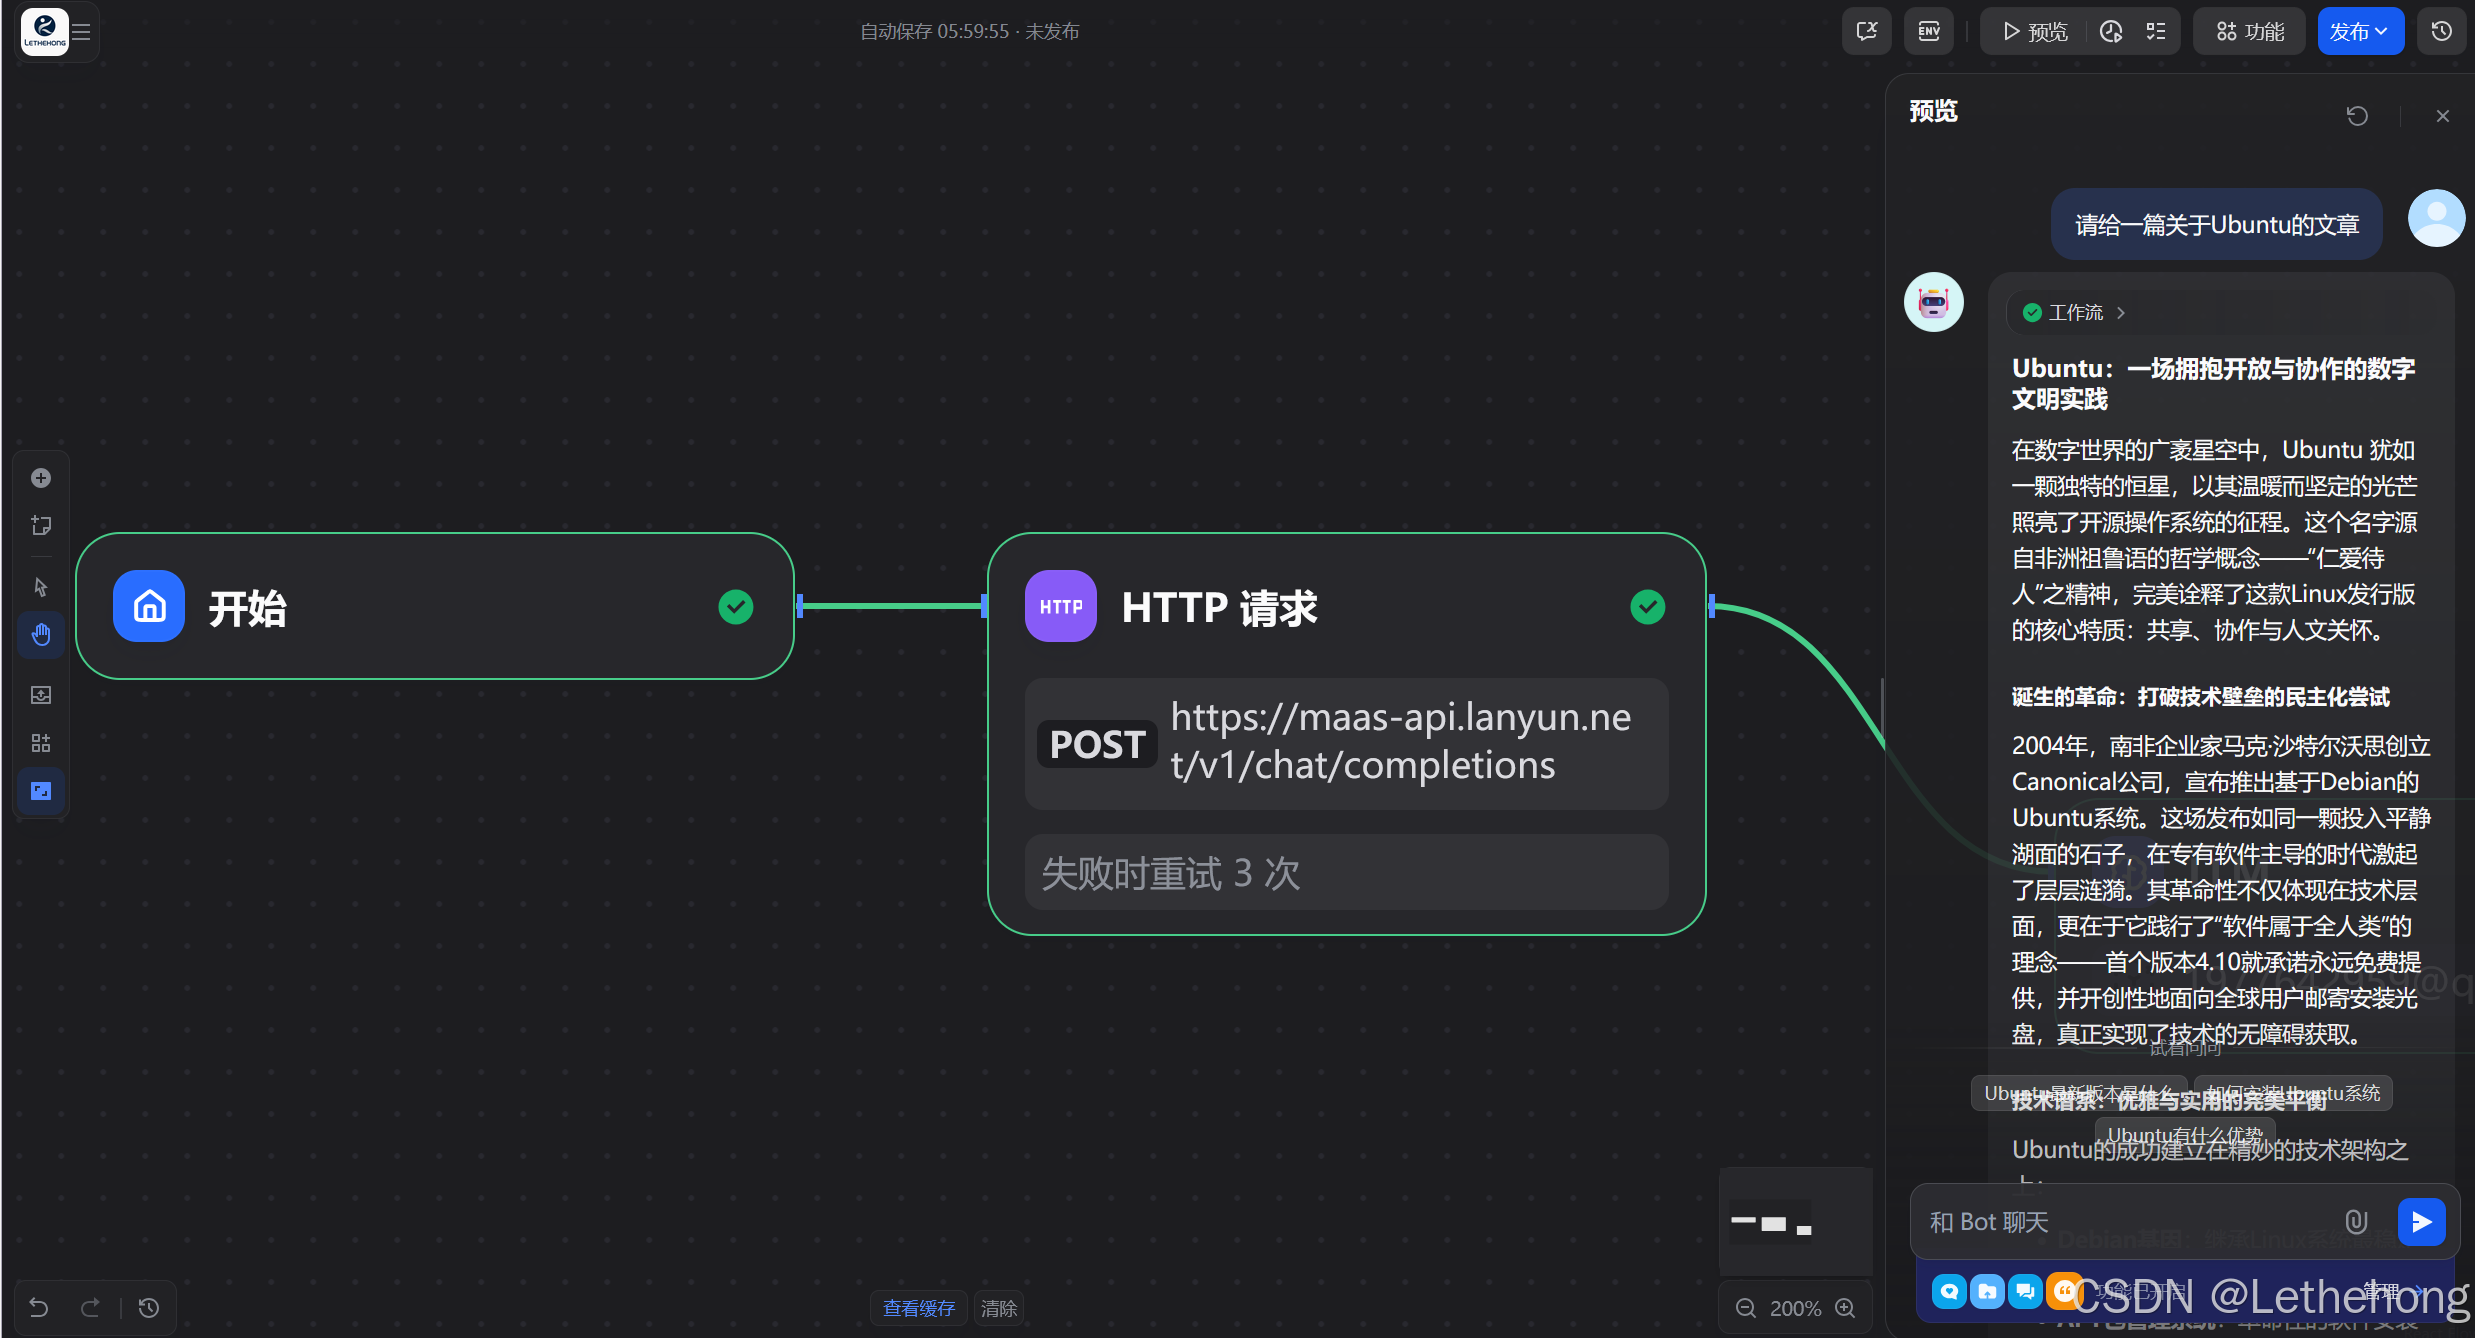
Task: Toggle the minimap button in sidebar
Action: pos(41,791)
